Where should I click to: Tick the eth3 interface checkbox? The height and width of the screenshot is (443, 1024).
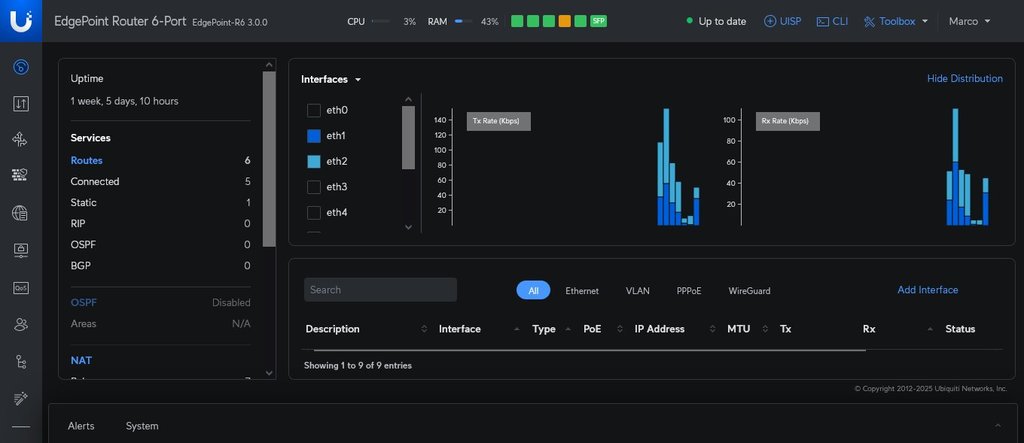(x=314, y=187)
